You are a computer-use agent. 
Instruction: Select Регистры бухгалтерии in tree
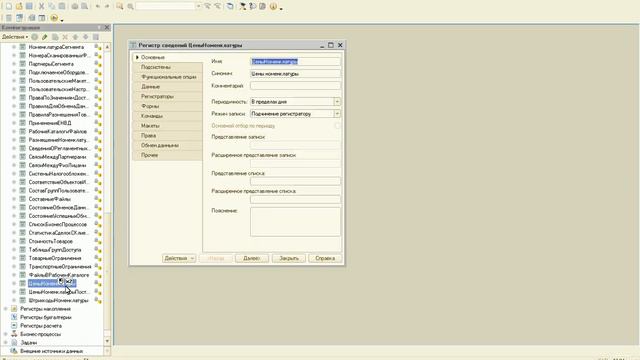(46, 317)
